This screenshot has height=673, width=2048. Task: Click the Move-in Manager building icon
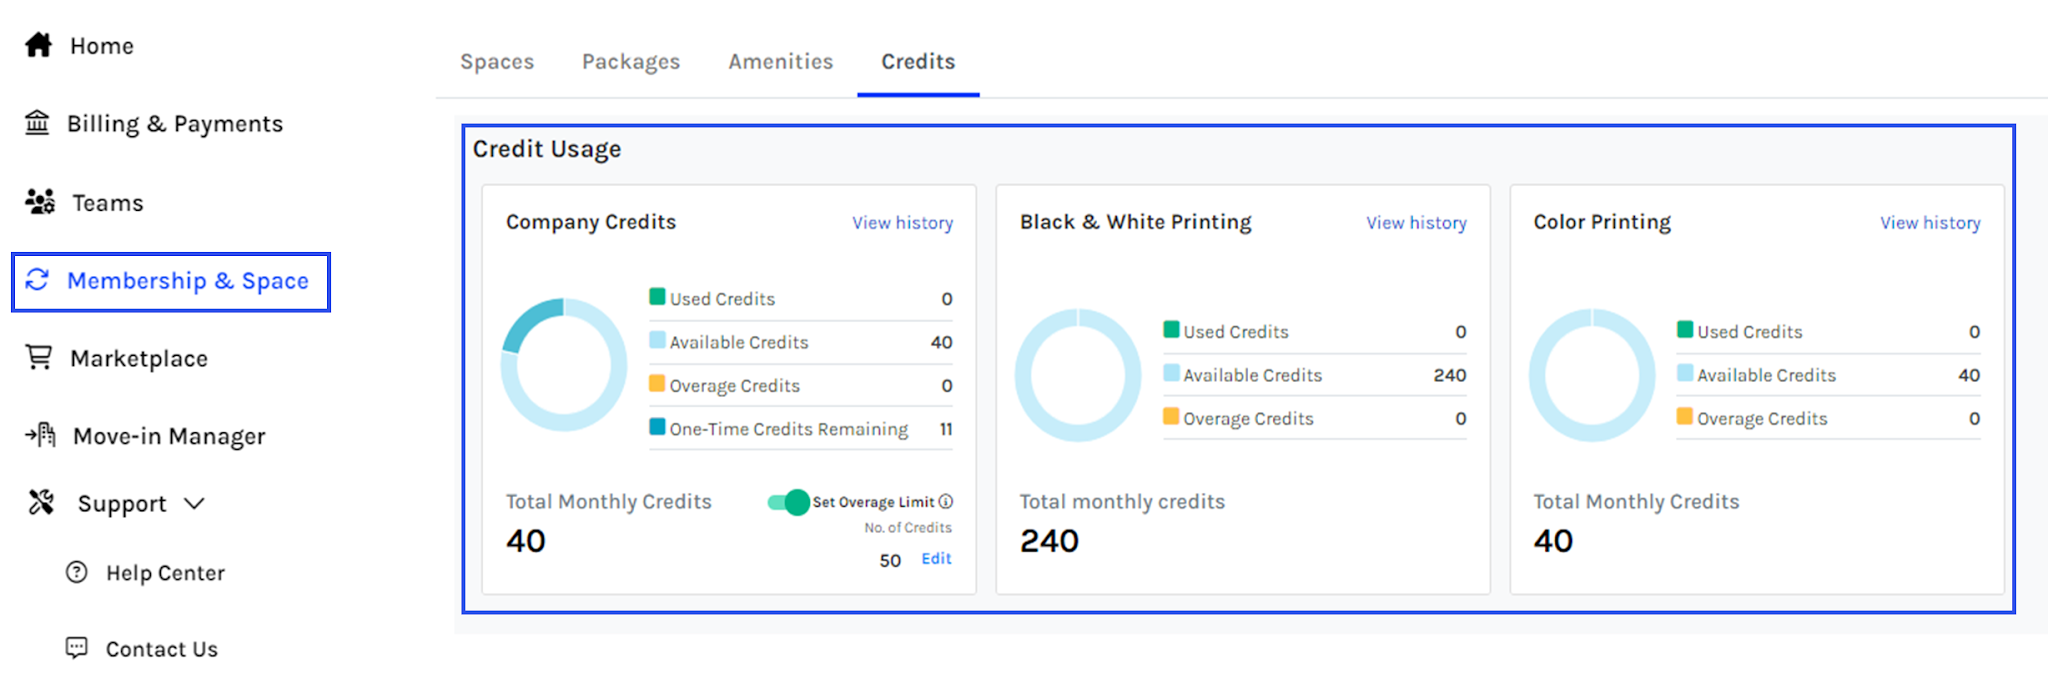tap(41, 435)
